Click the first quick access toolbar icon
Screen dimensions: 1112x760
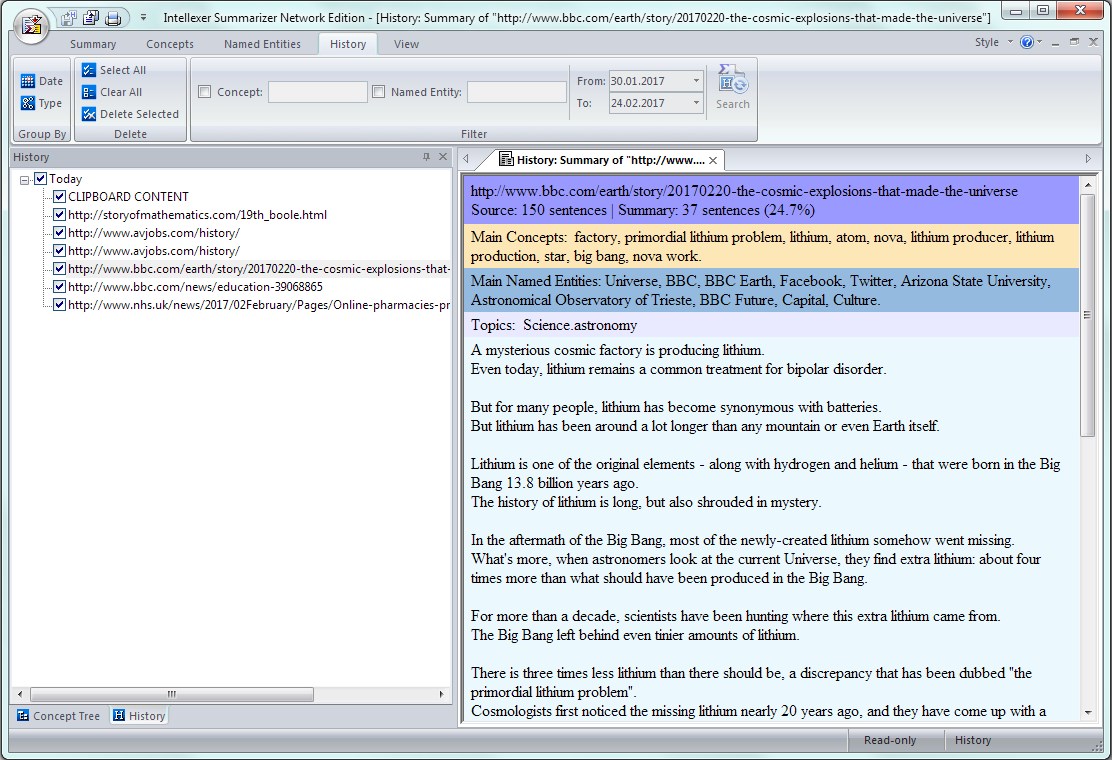pyautogui.click(x=69, y=18)
